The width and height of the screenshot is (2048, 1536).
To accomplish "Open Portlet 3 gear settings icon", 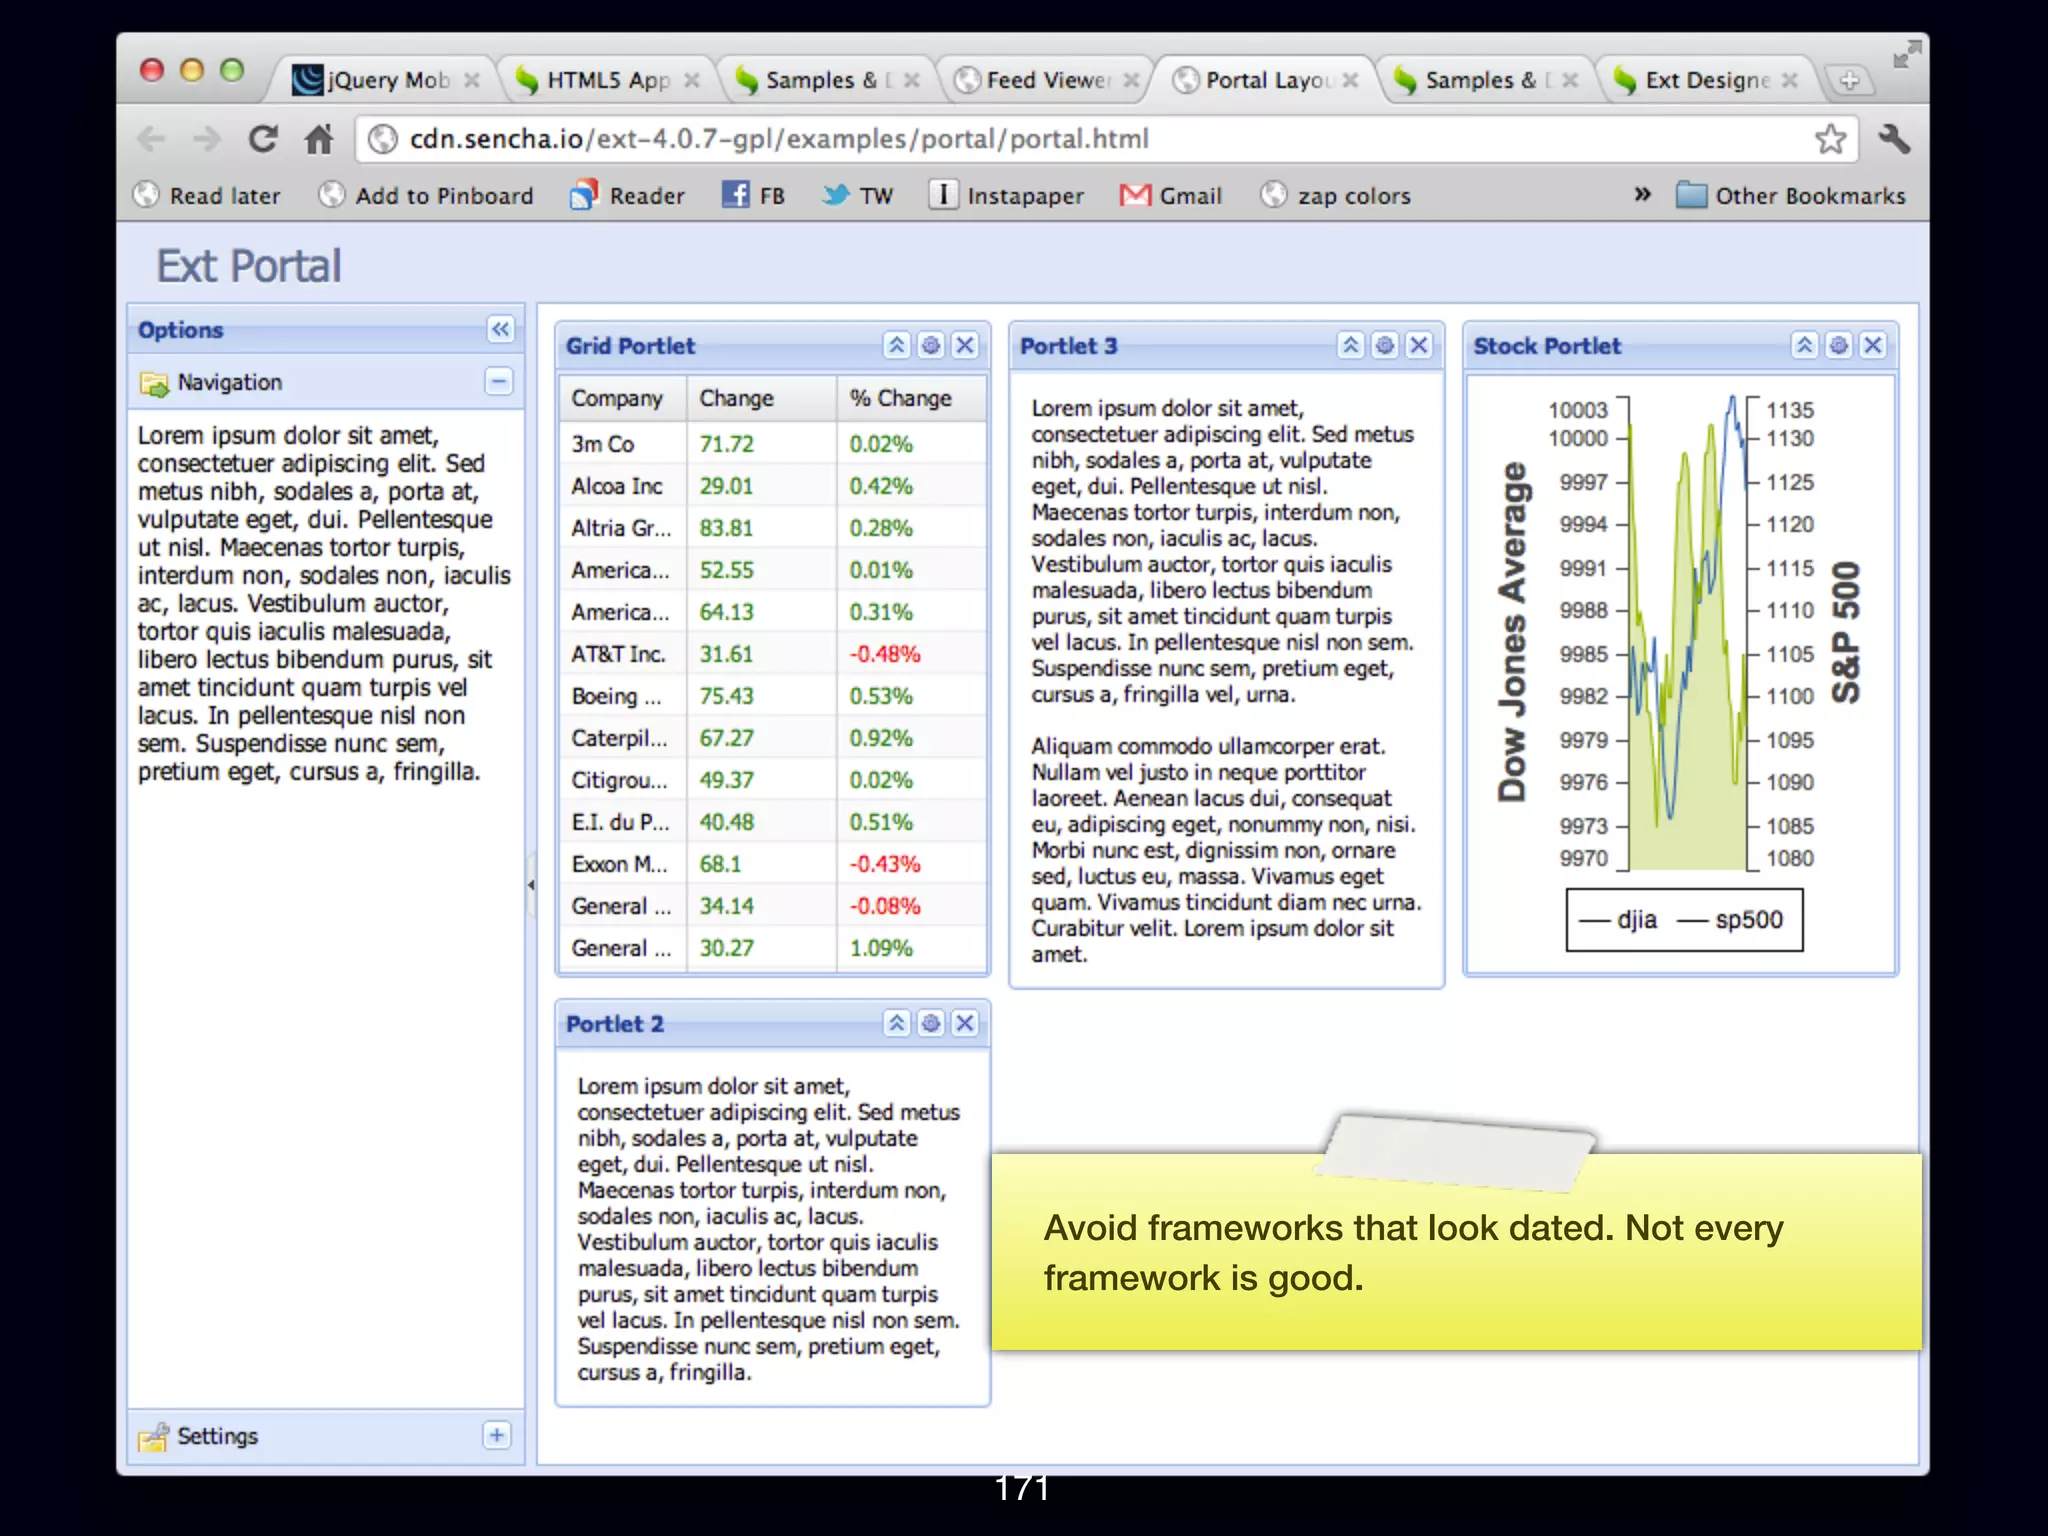I will tap(1385, 345).
